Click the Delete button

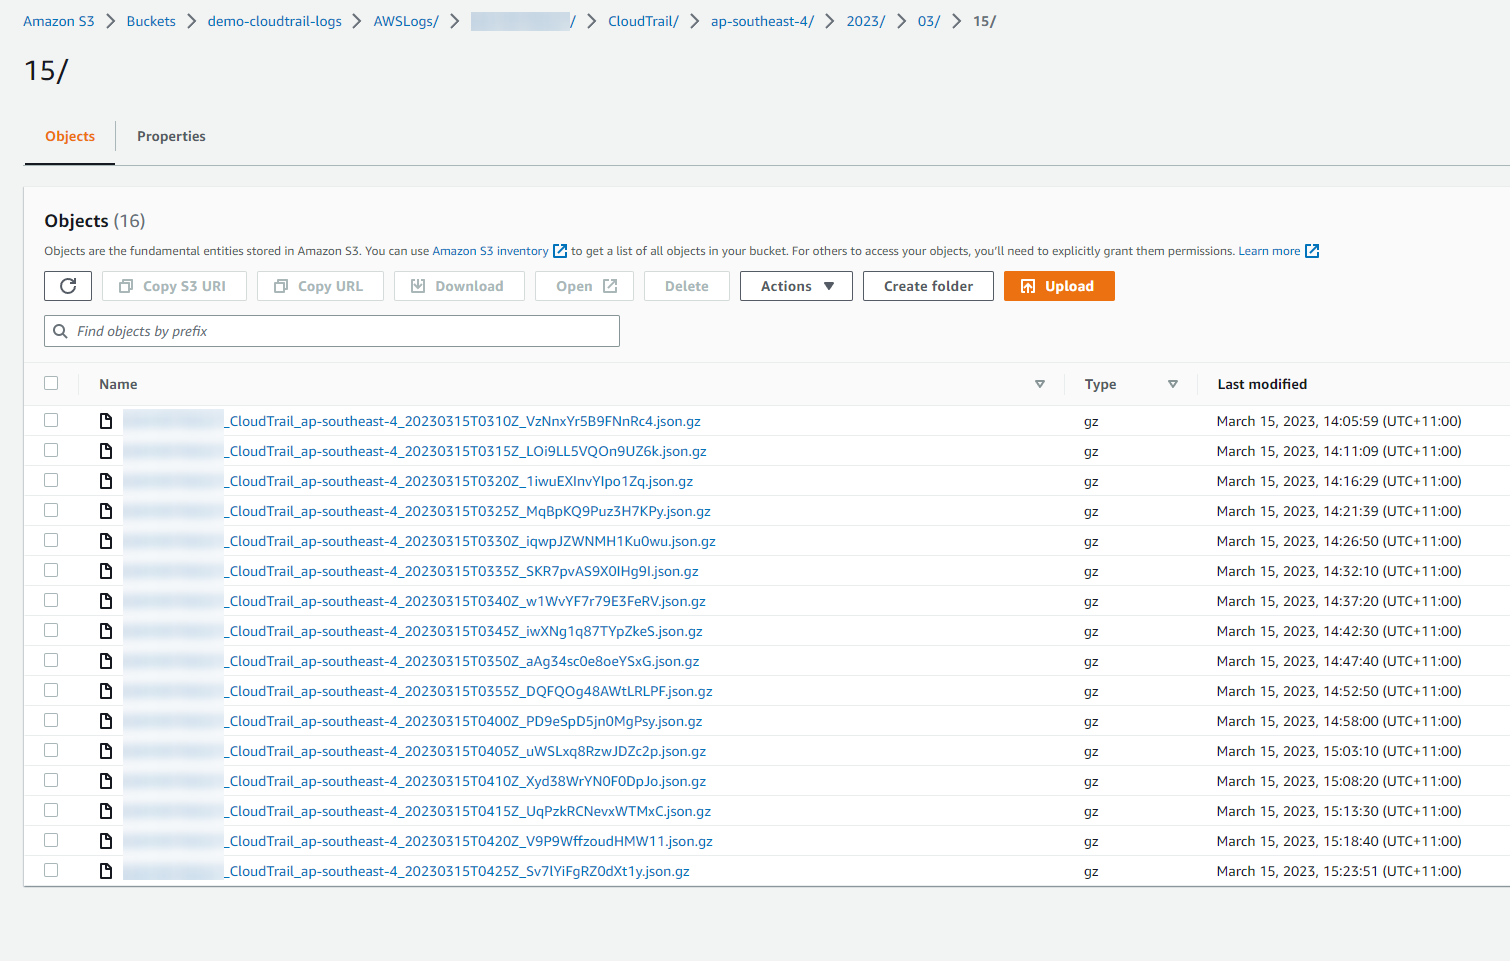click(x=687, y=286)
